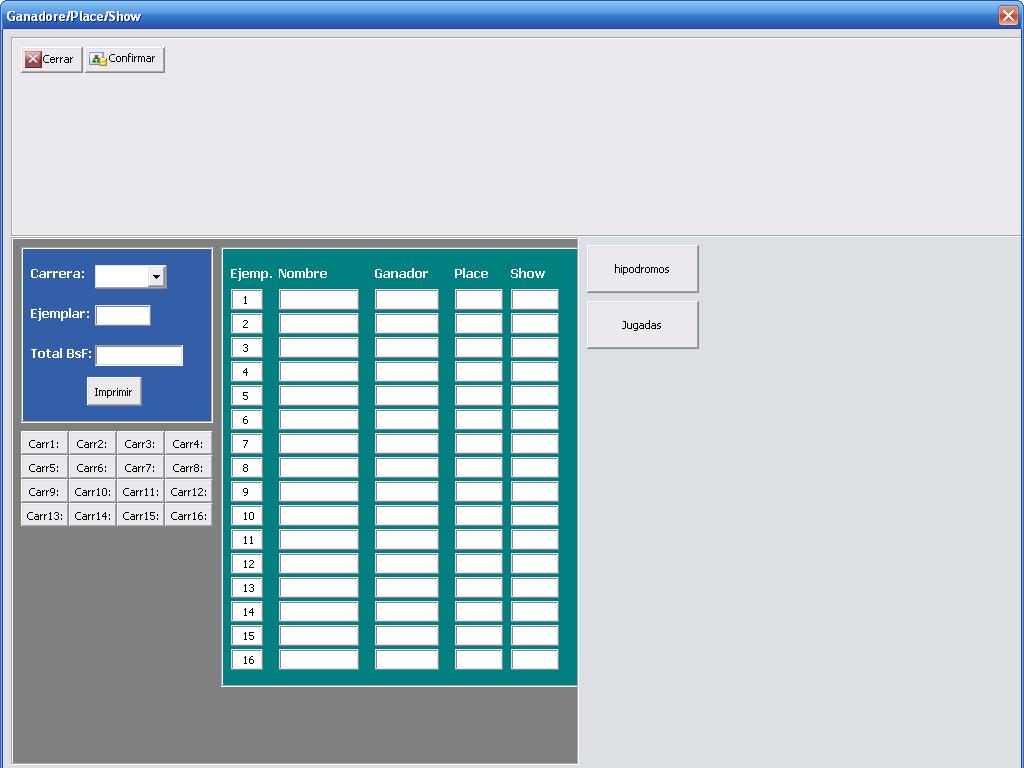This screenshot has height=768, width=1024.
Task: Select the Carr6: button
Action: click(x=92, y=468)
